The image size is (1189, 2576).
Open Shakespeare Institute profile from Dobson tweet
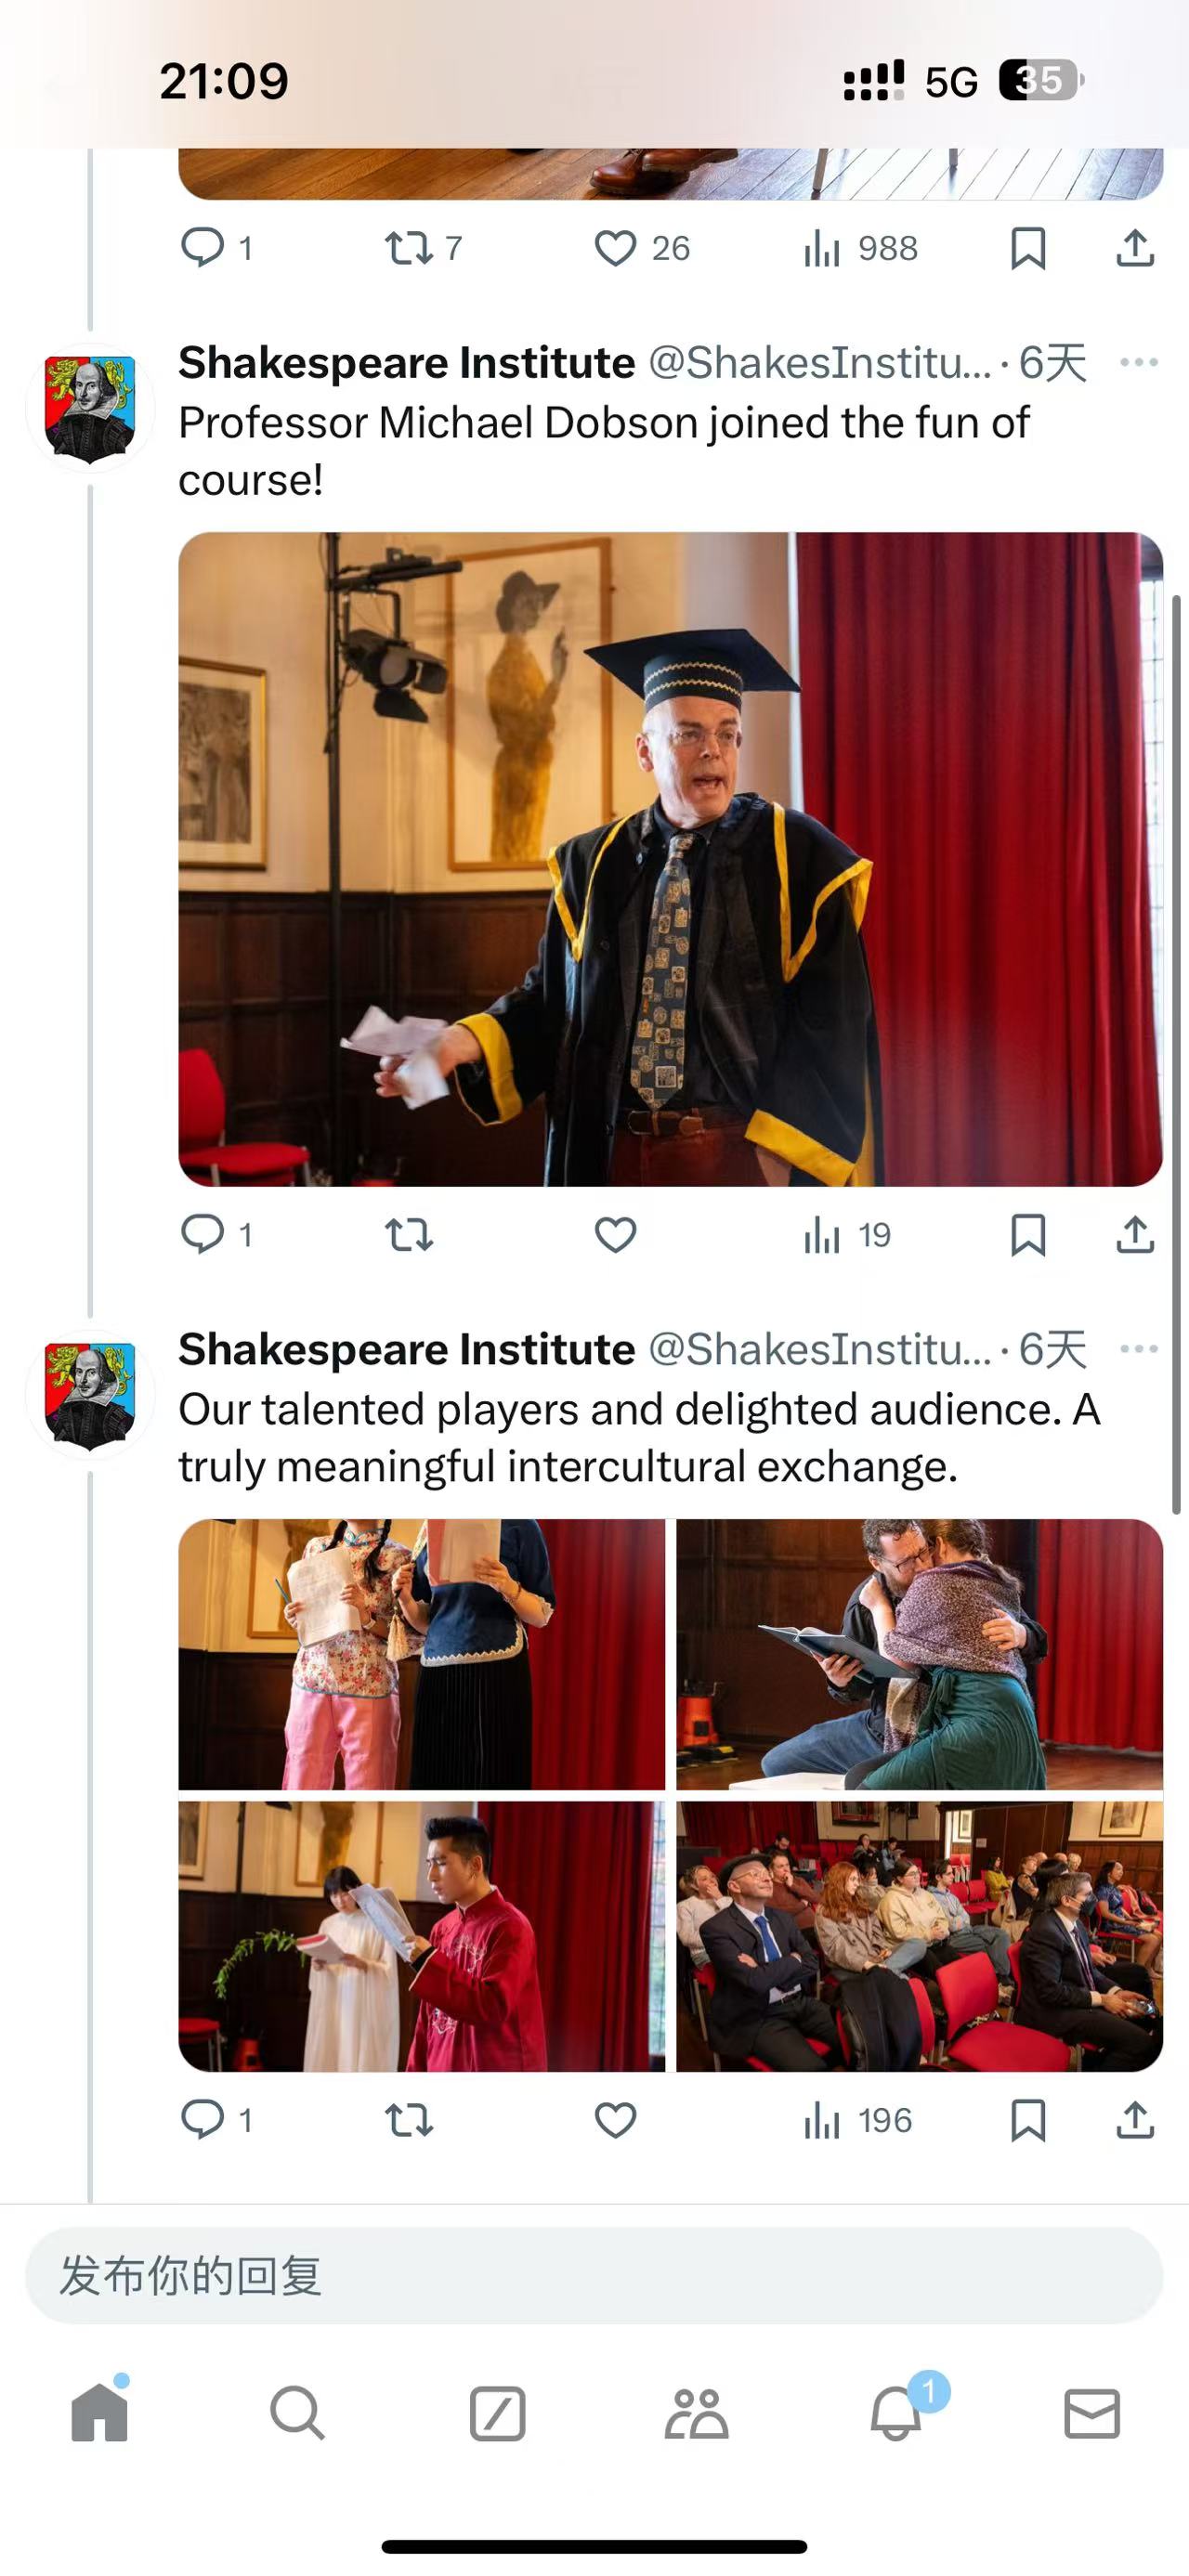point(90,408)
